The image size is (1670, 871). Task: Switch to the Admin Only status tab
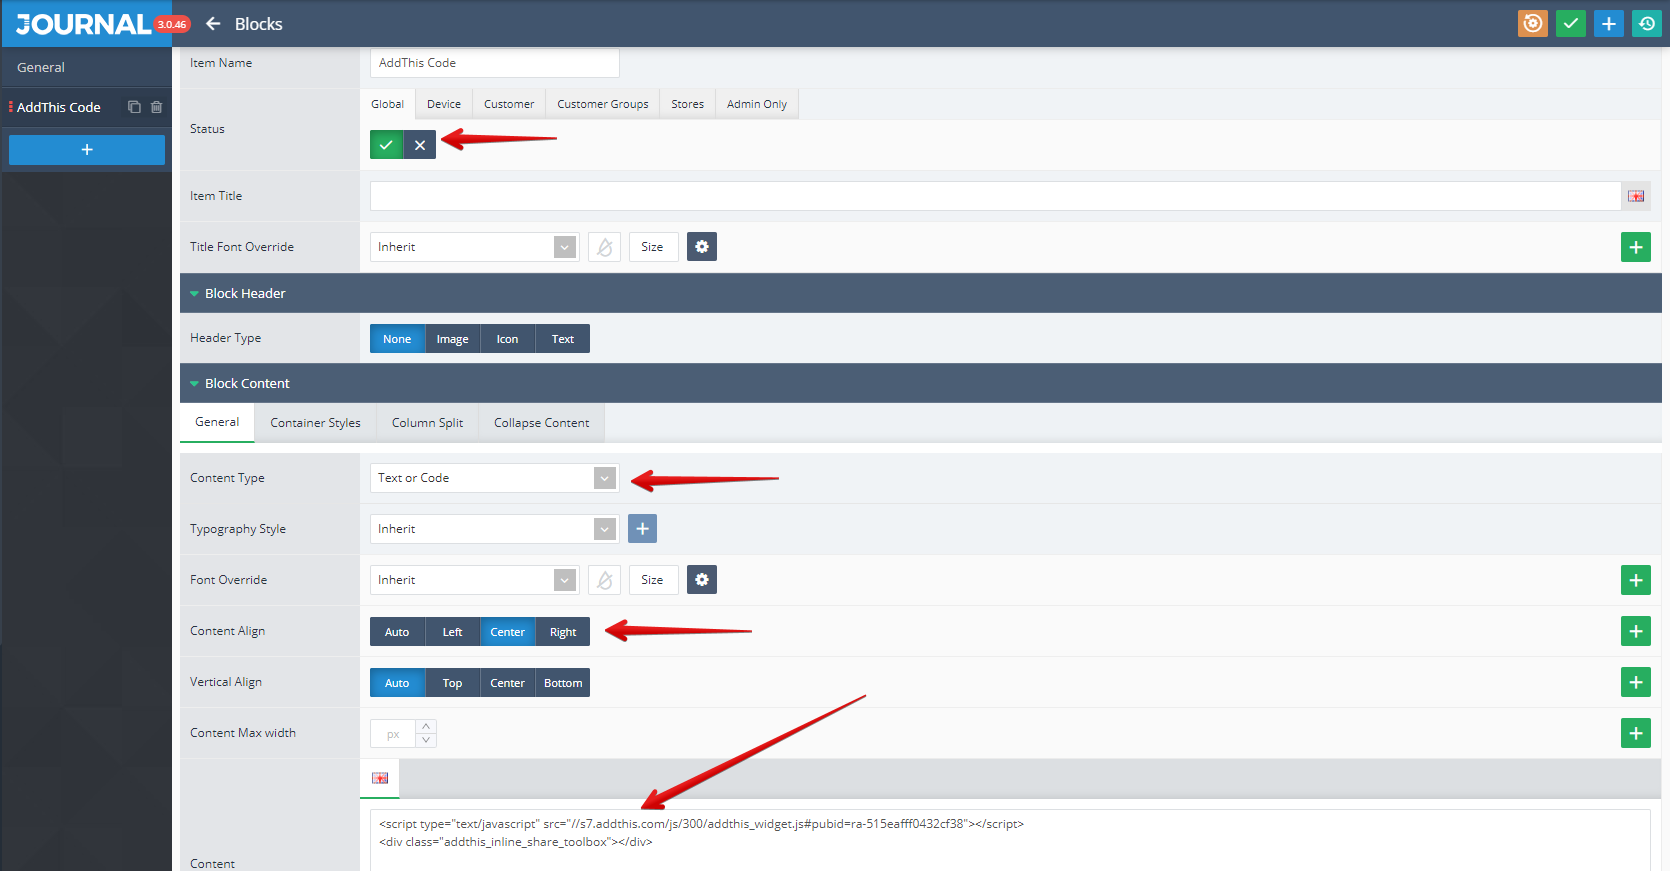(x=757, y=104)
